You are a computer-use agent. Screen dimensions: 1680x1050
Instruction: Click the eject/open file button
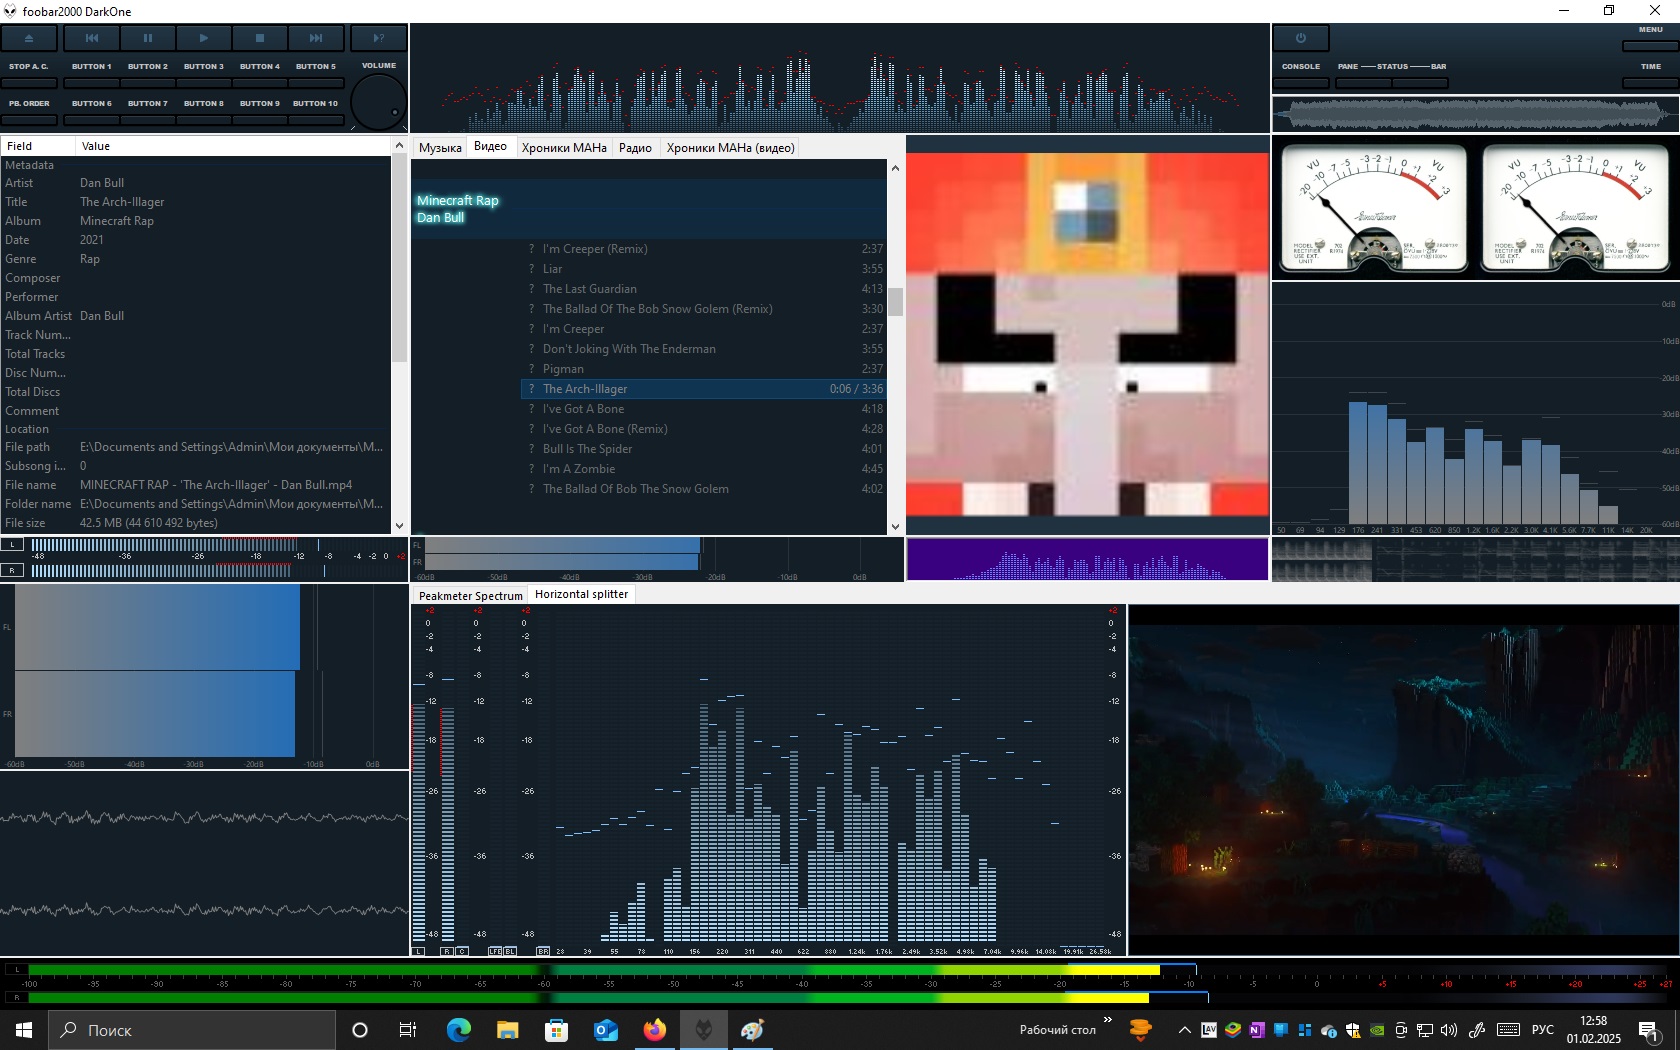point(29,38)
